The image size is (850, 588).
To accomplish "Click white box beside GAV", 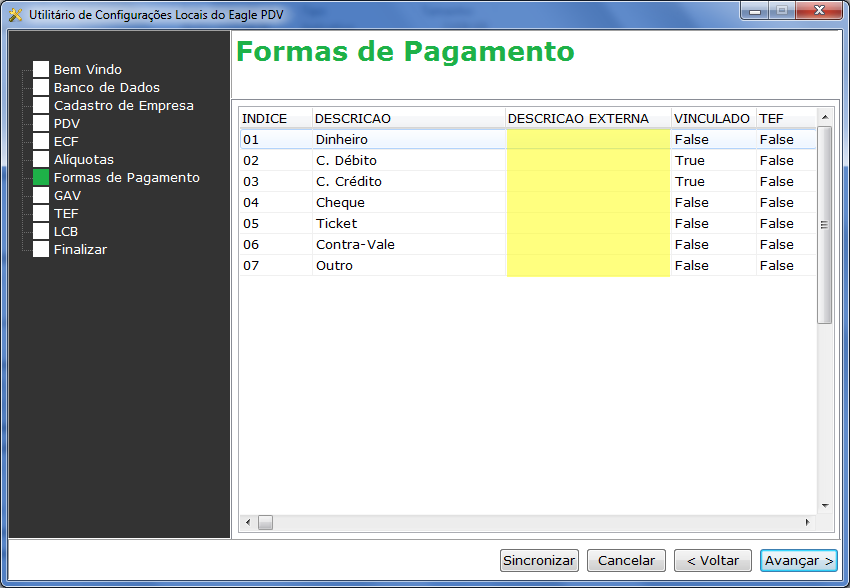I will (41, 195).
